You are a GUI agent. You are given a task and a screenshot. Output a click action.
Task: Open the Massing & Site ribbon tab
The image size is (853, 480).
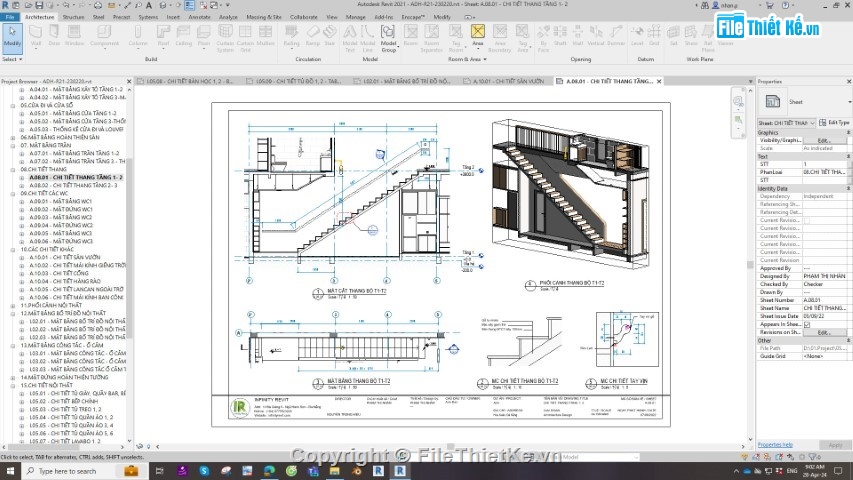(263, 17)
